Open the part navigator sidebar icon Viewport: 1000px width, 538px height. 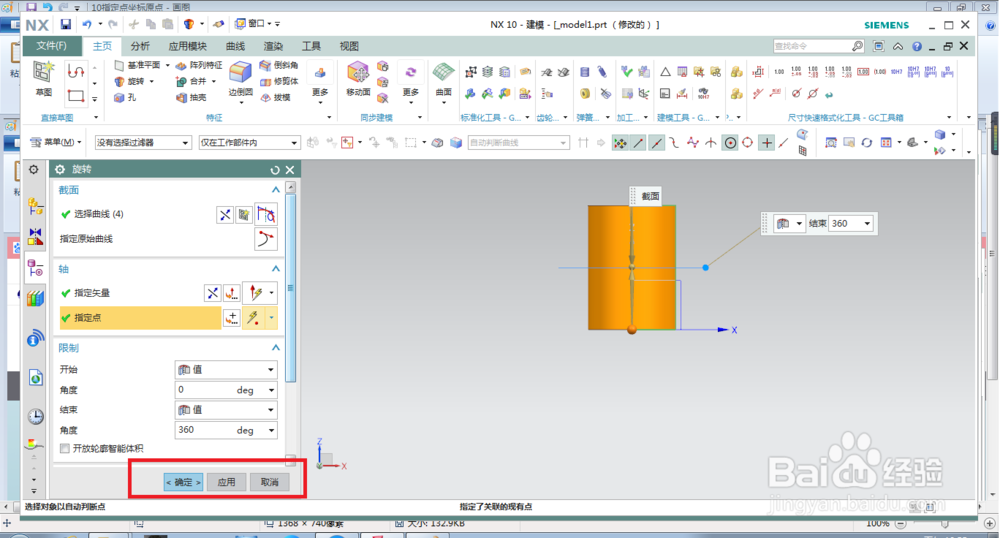click(36, 268)
